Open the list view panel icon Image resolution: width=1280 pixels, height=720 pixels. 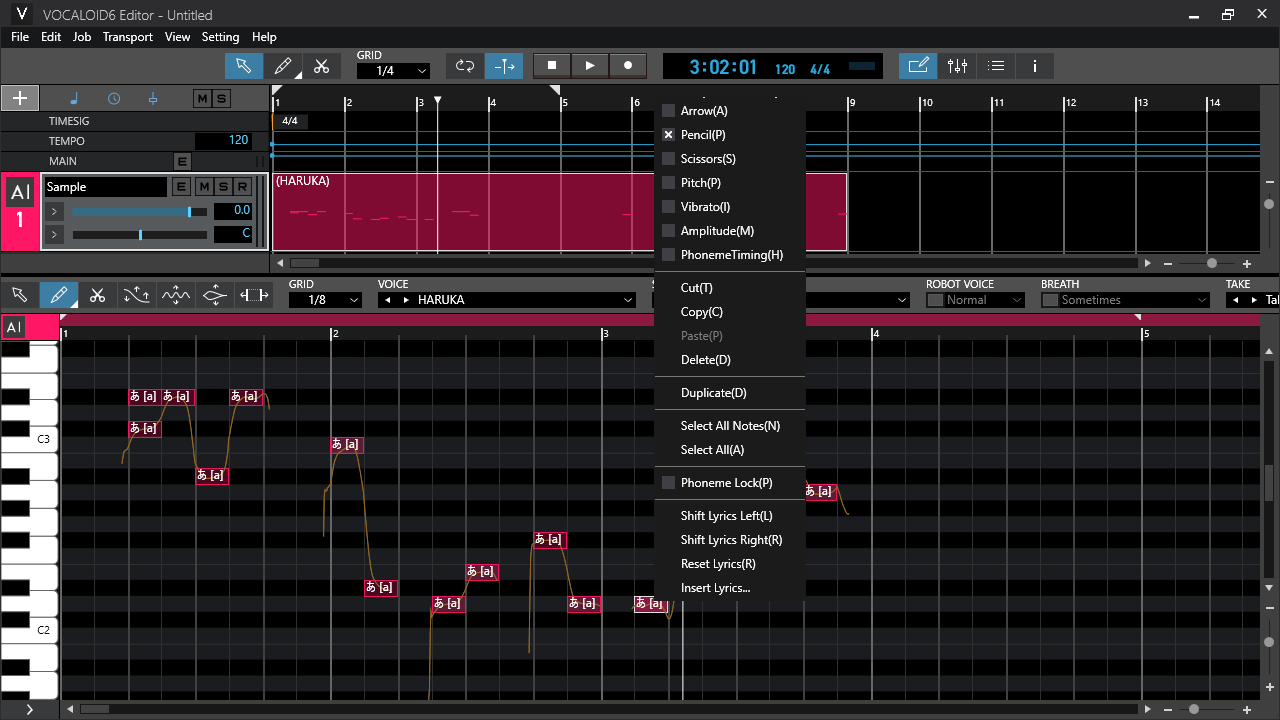pos(996,66)
